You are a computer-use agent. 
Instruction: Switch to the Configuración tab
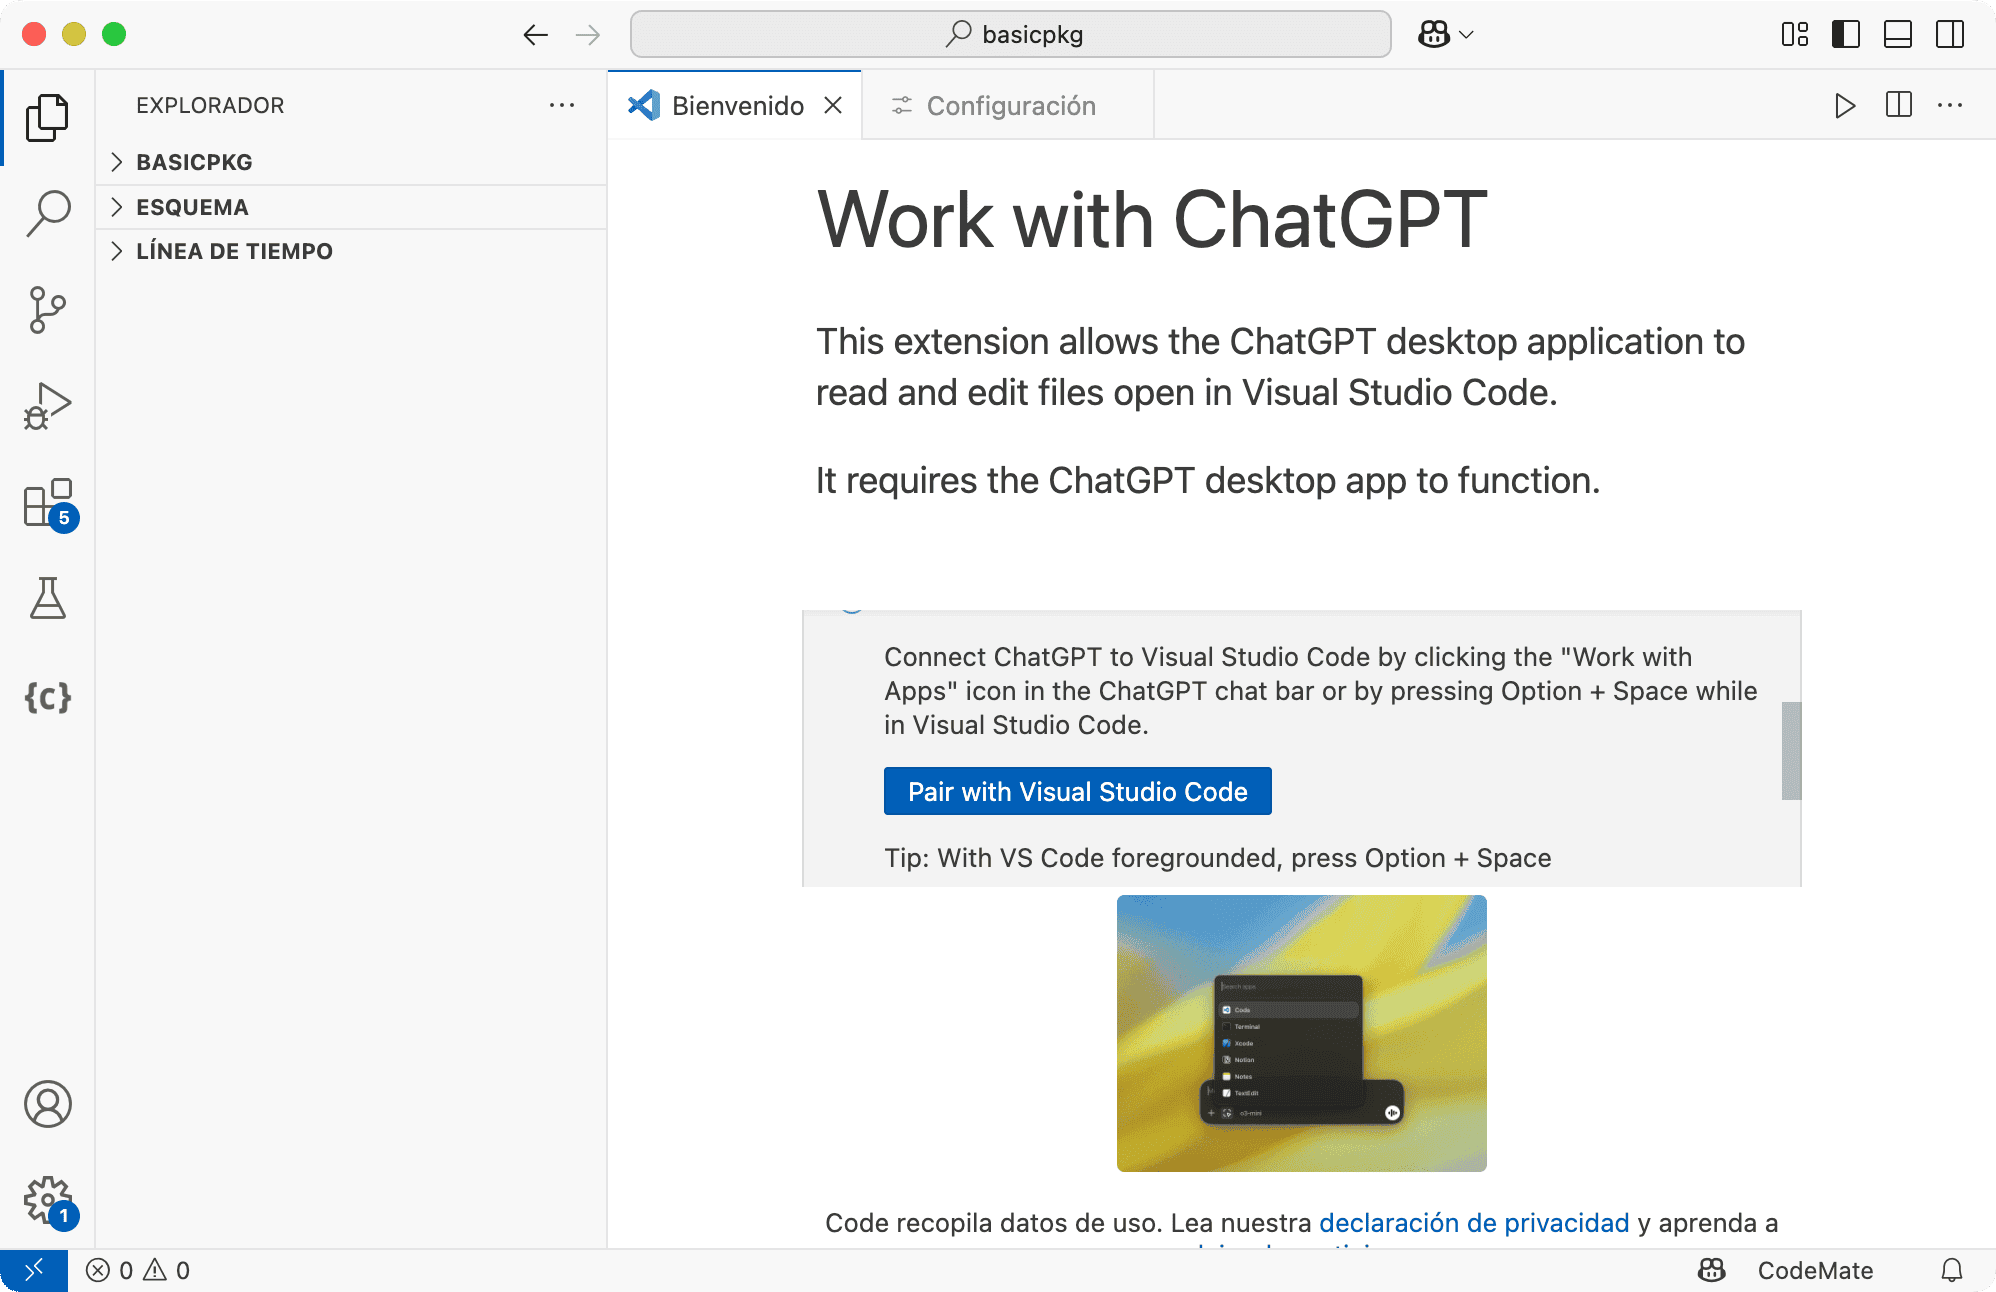pos(1010,105)
